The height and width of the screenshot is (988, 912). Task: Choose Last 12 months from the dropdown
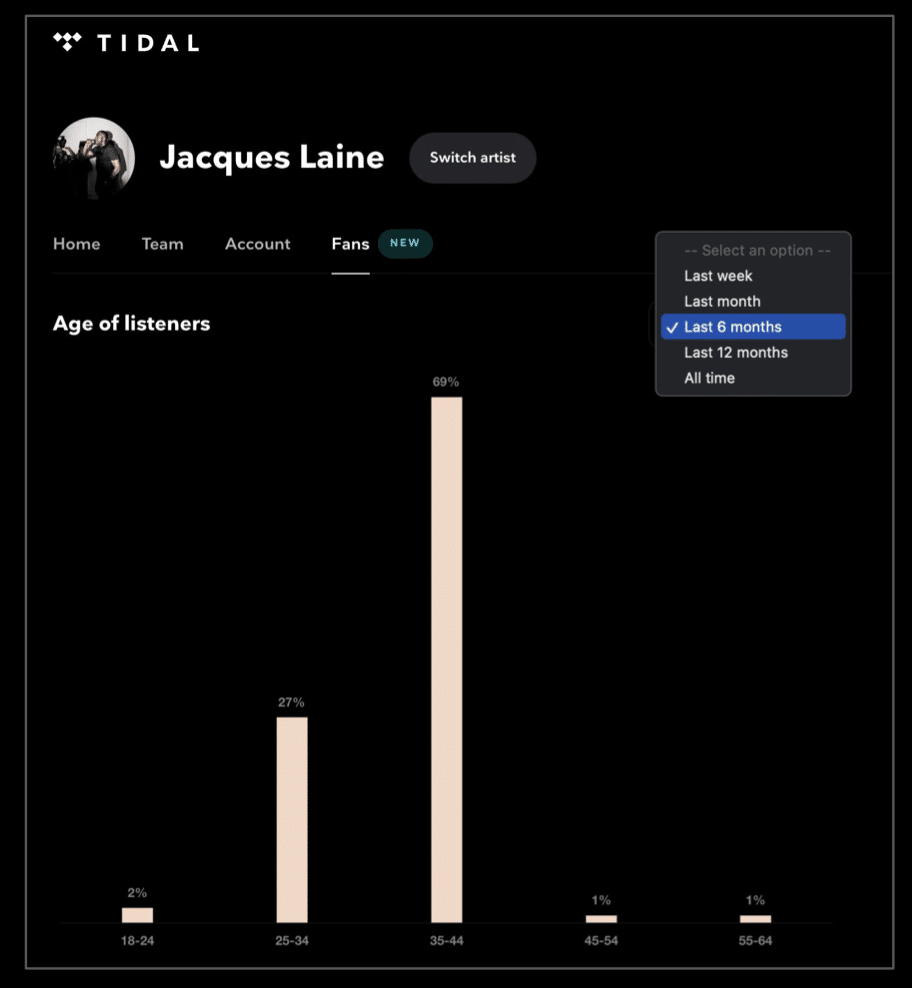[x=735, y=352]
